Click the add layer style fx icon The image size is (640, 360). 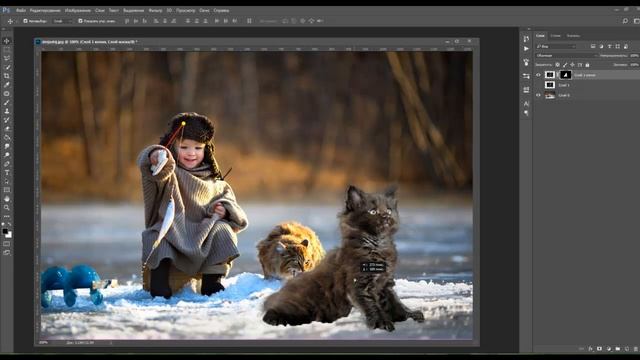click(x=591, y=349)
